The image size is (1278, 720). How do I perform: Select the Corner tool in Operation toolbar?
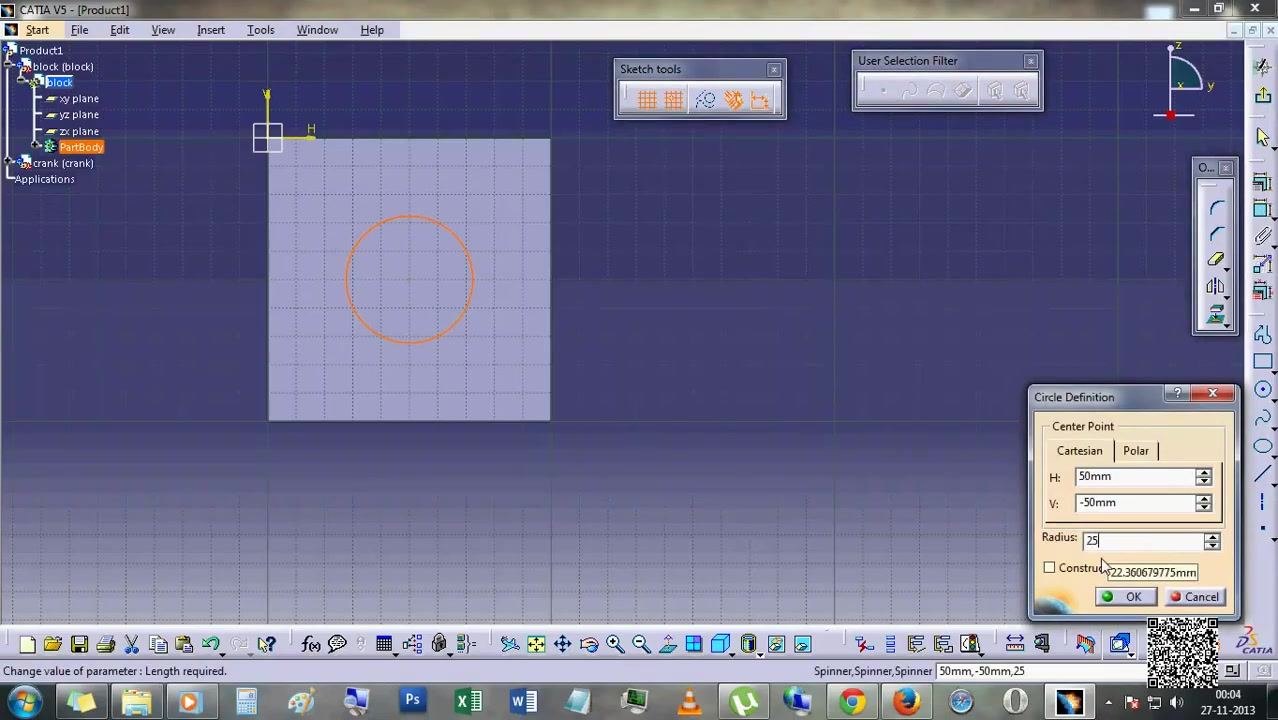(x=1216, y=207)
